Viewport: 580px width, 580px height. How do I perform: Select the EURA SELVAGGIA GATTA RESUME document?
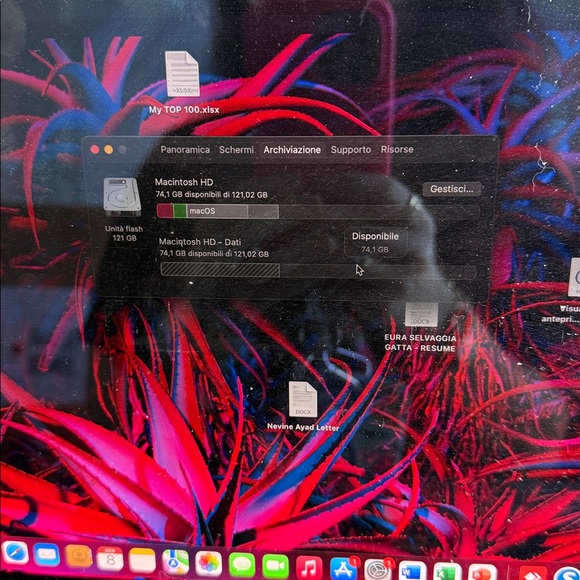(421, 314)
